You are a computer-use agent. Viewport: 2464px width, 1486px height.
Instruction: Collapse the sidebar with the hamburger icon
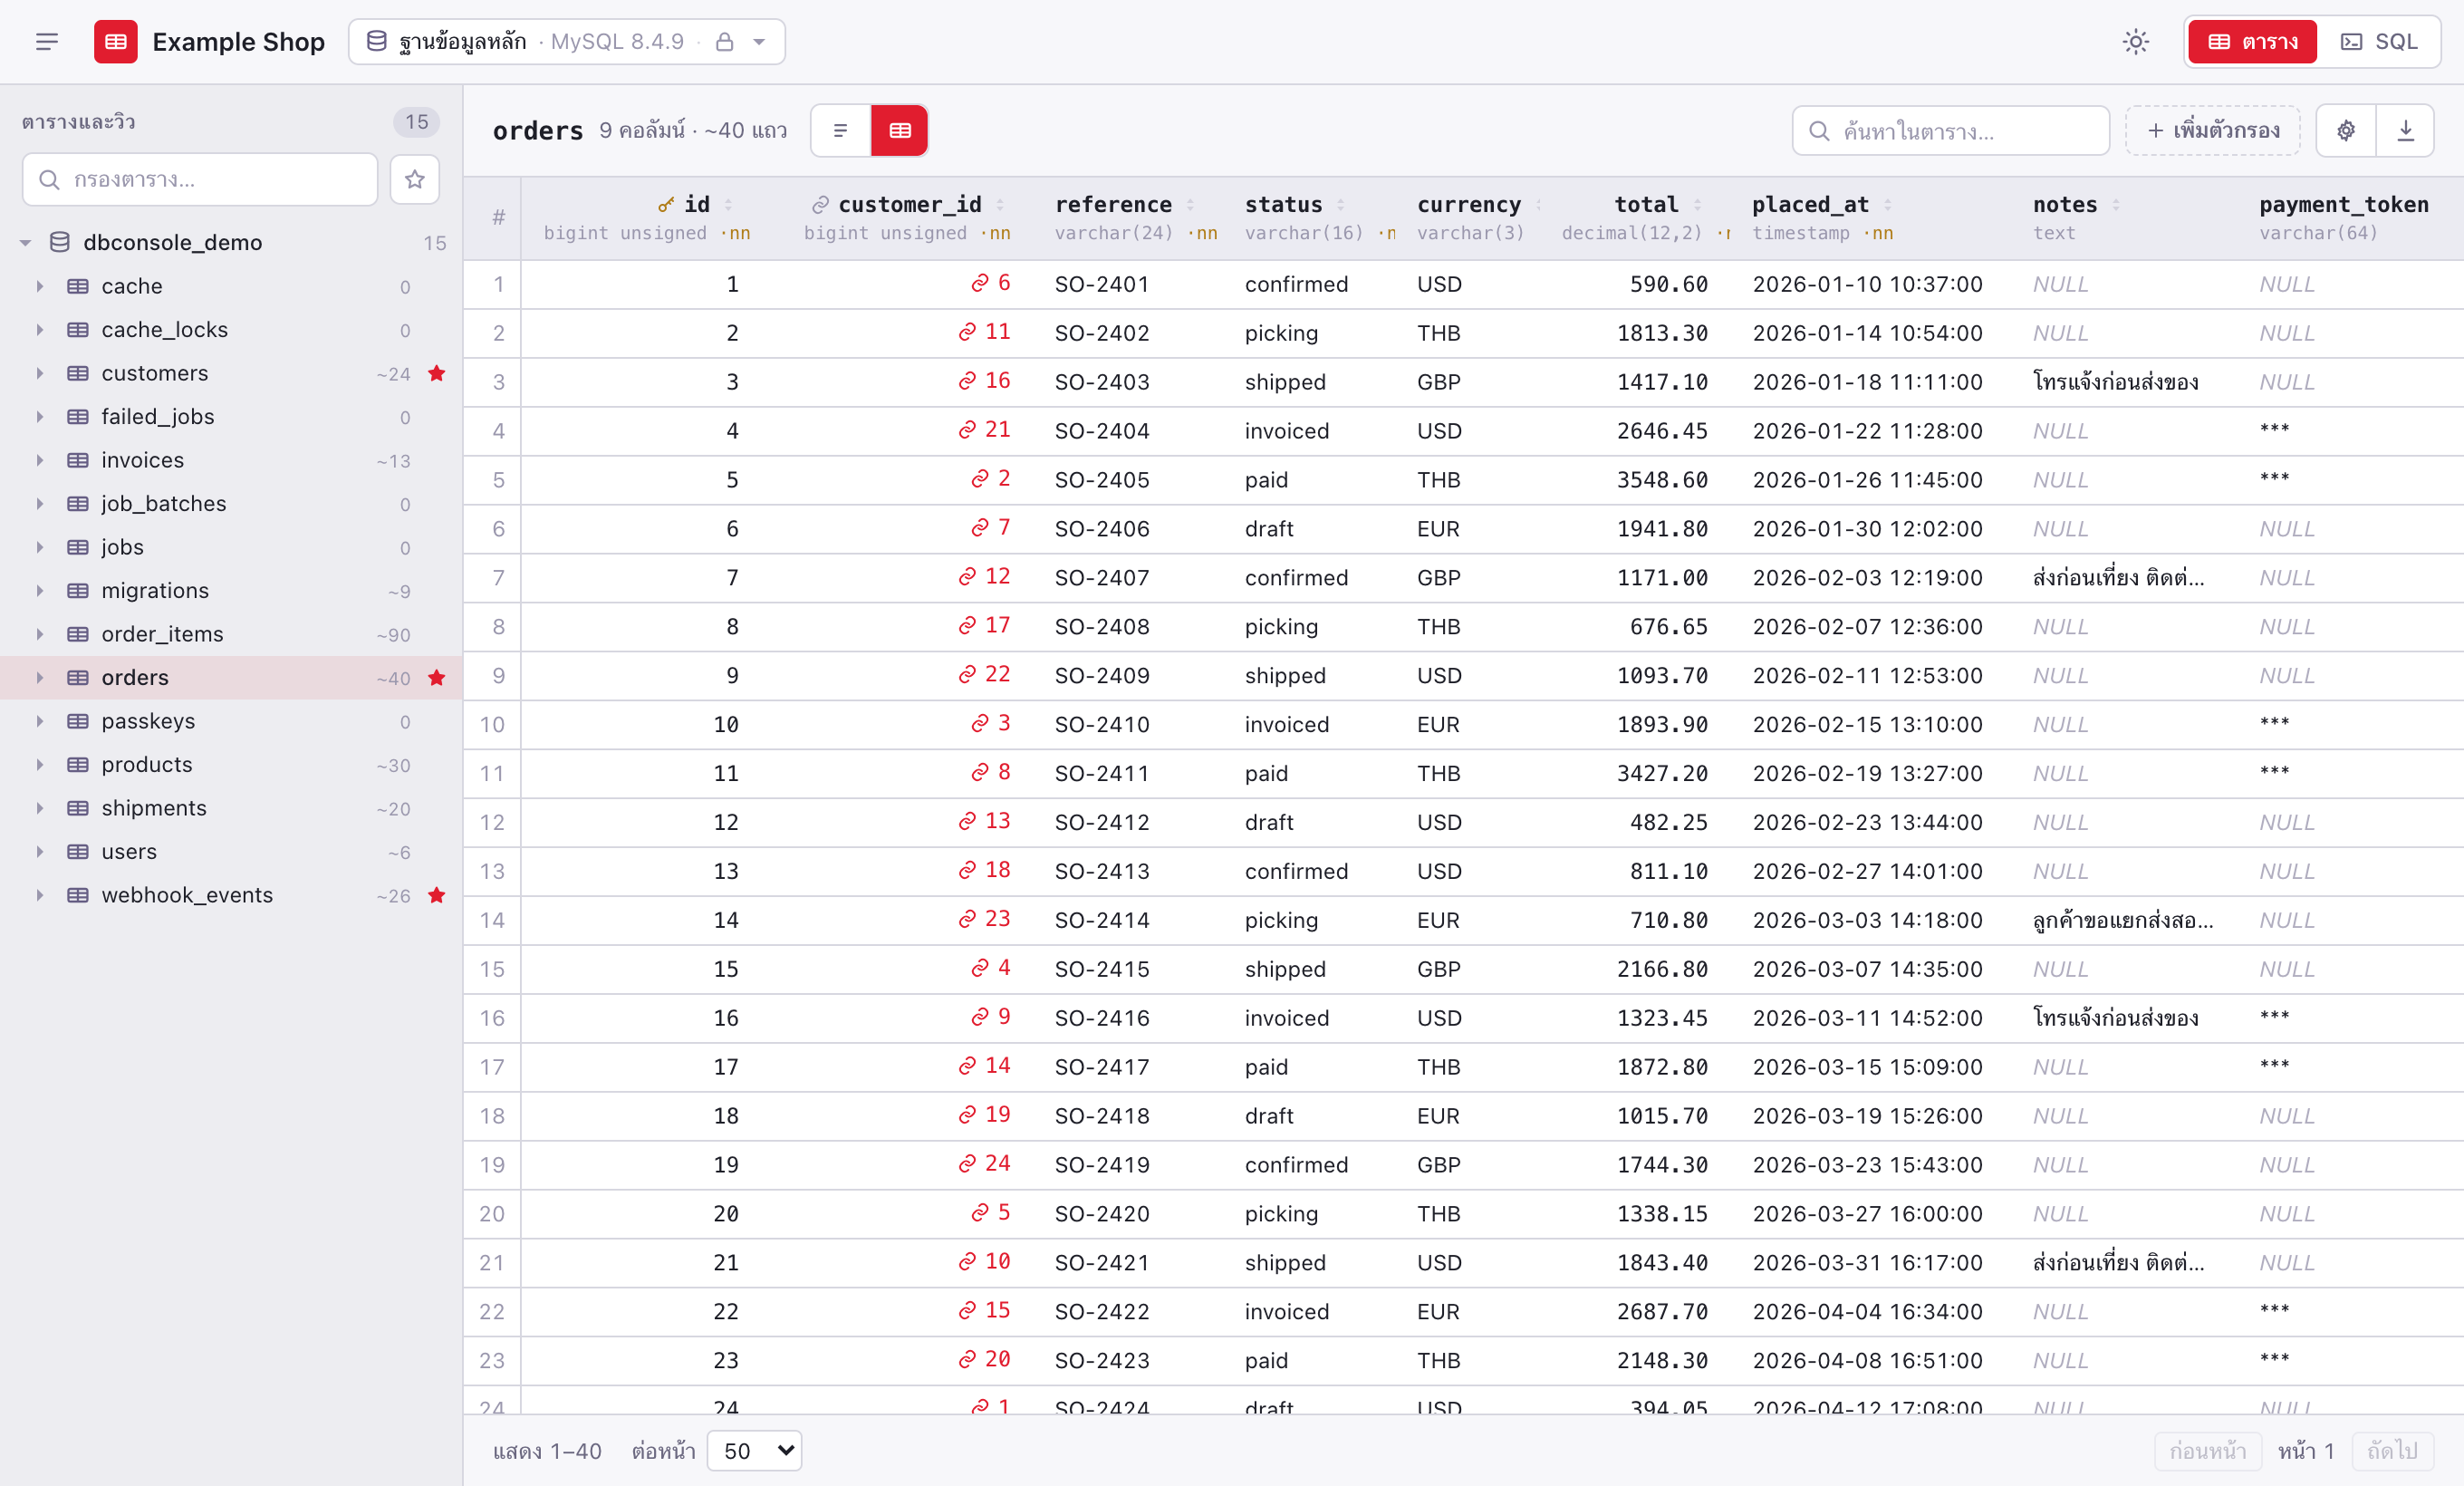tap(46, 42)
